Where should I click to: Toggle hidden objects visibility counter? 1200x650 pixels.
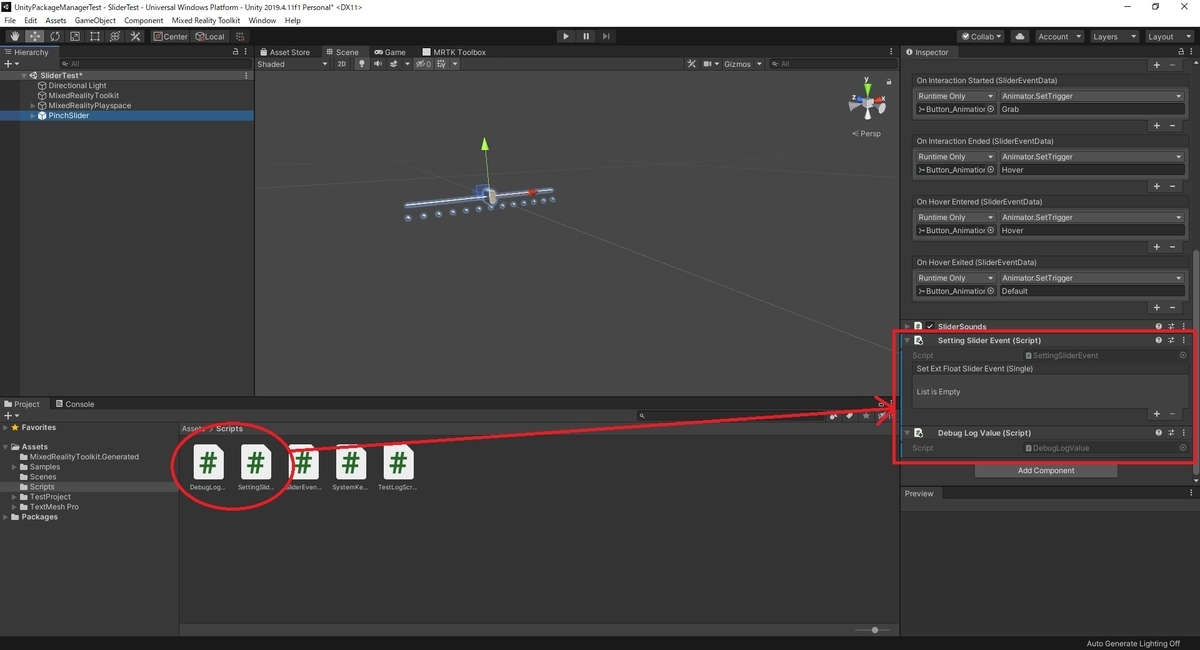pos(424,64)
